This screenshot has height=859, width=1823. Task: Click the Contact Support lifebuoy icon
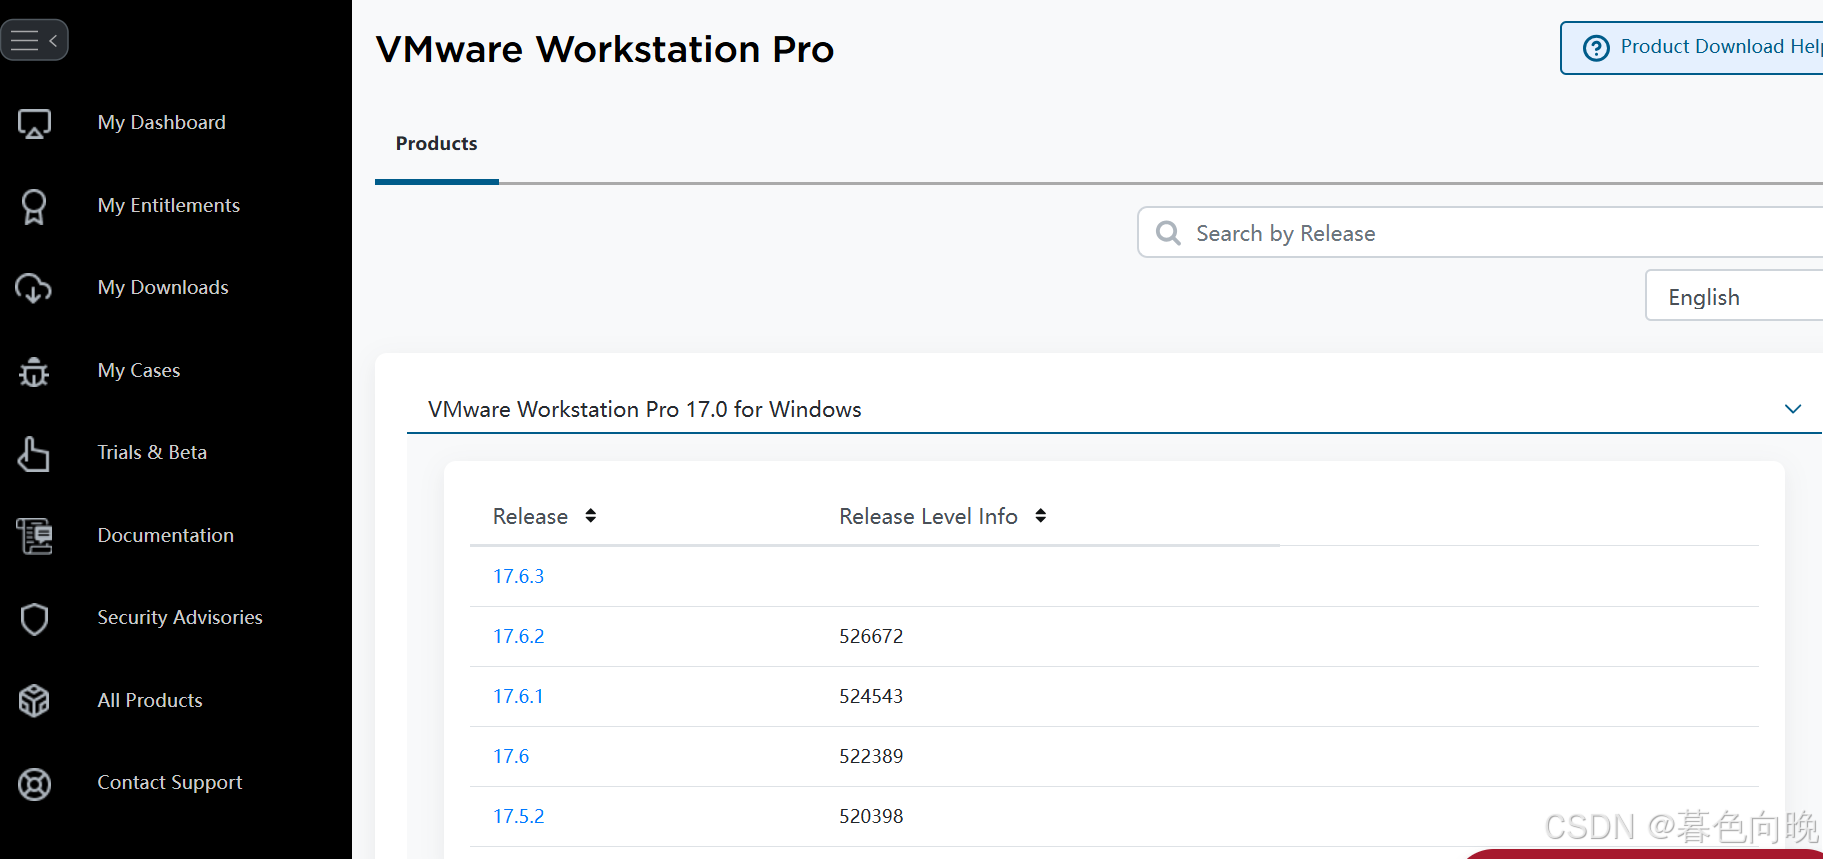tap(34, 784)
